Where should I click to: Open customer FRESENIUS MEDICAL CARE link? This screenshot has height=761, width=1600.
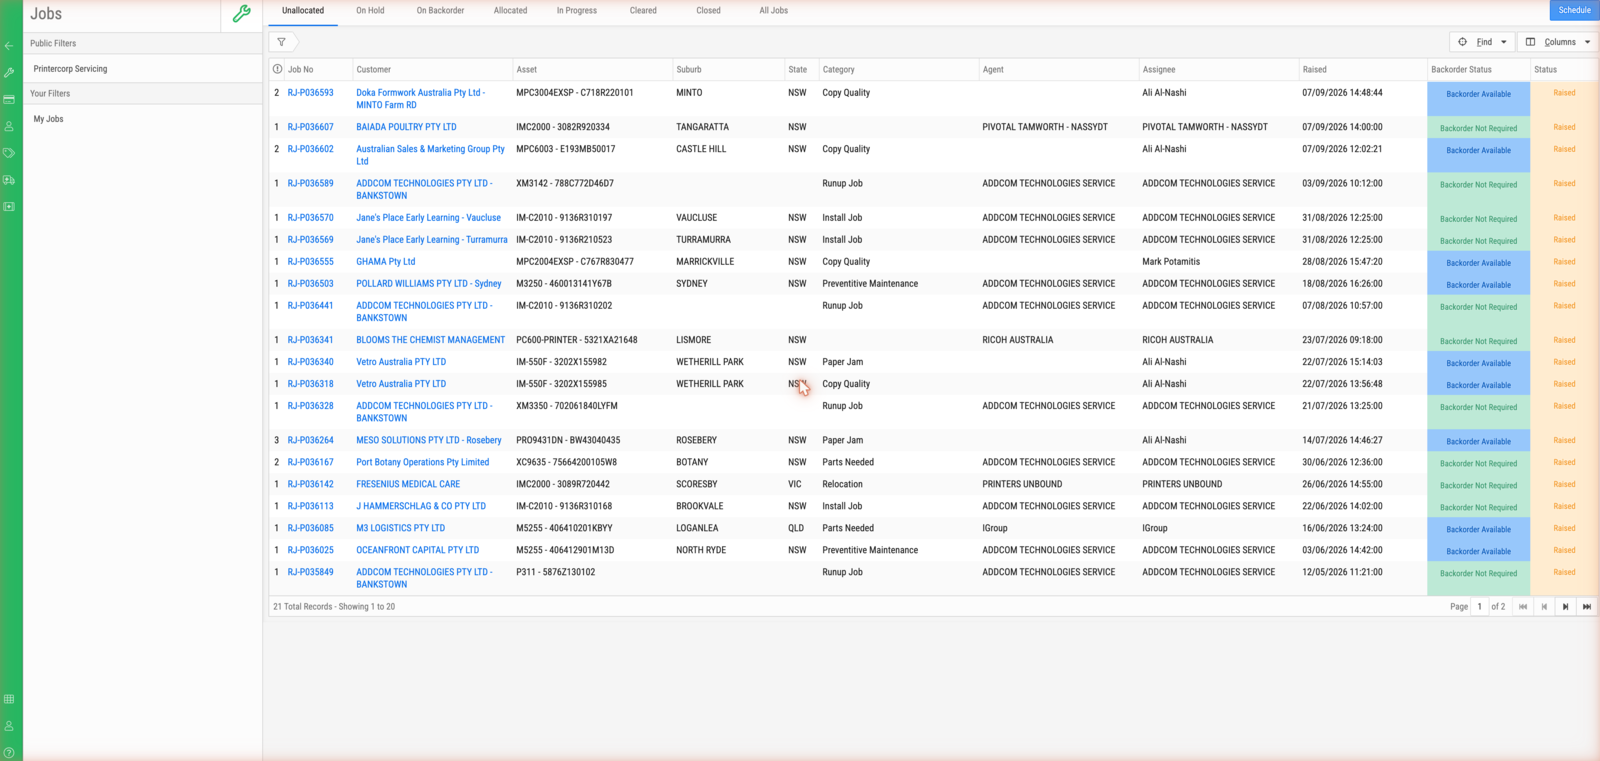click(x=408, y=484)
